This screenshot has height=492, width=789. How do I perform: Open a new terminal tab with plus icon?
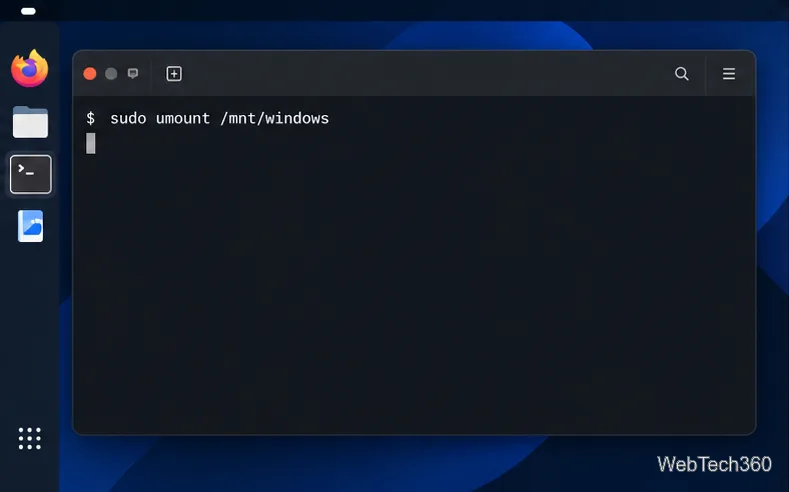[174, 74]
